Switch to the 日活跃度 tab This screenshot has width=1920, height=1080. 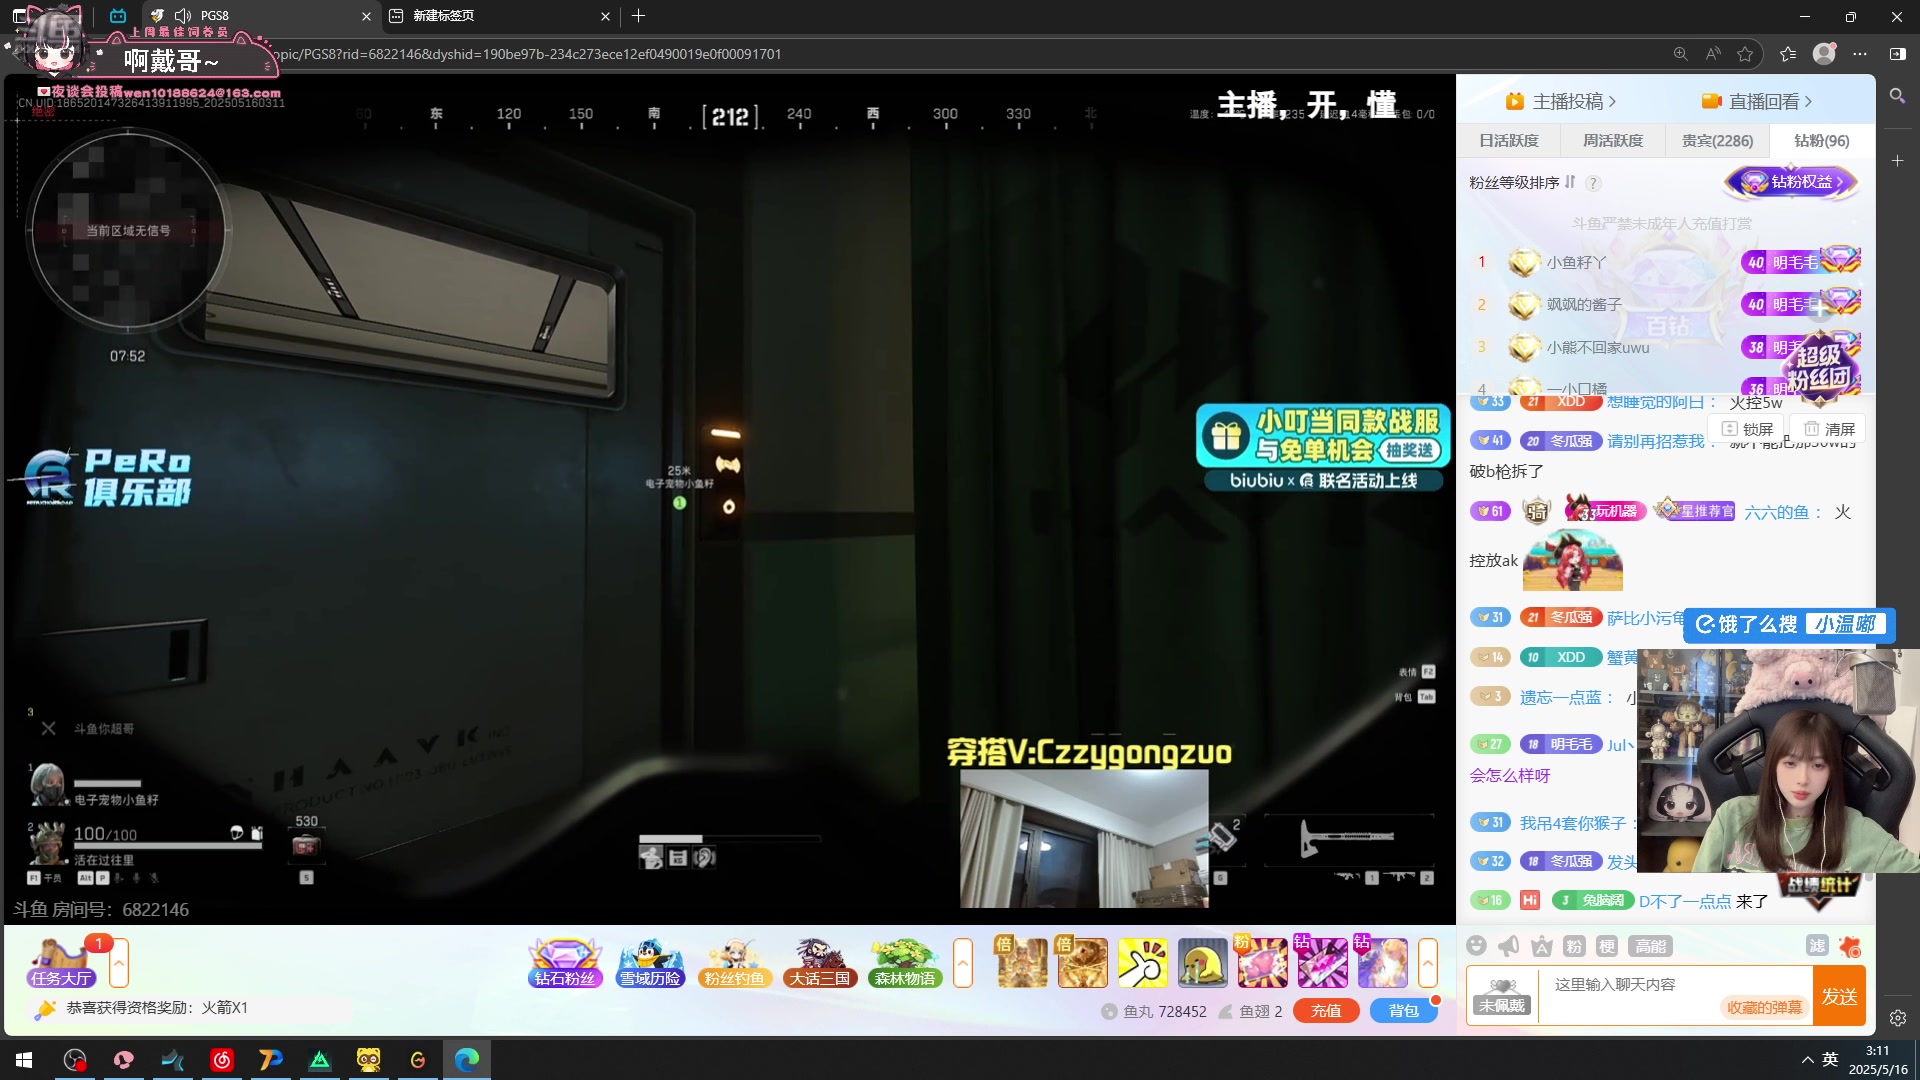pos(1508,141)
